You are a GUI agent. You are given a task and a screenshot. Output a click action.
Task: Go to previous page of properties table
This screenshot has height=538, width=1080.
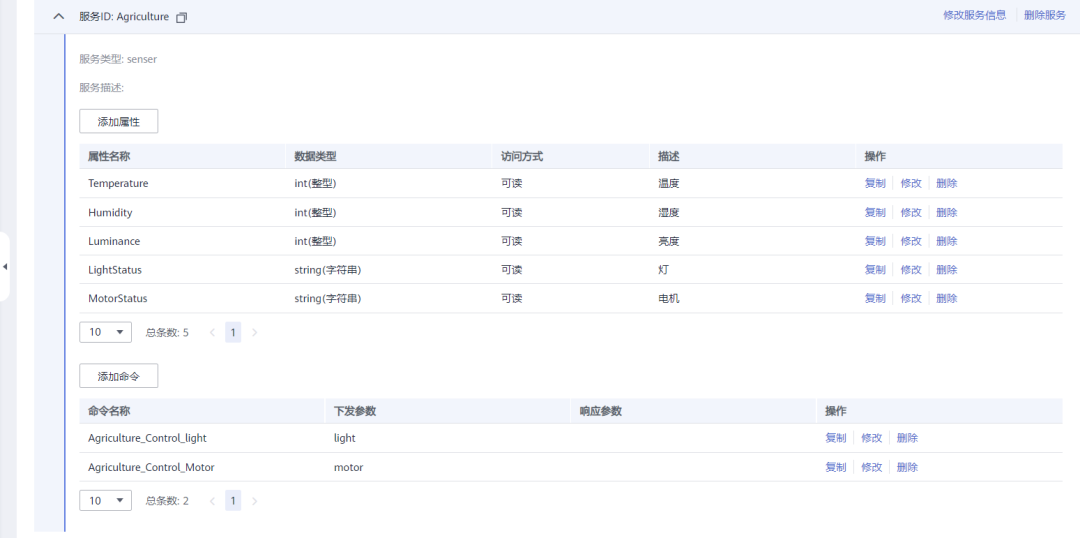[212, 332]
